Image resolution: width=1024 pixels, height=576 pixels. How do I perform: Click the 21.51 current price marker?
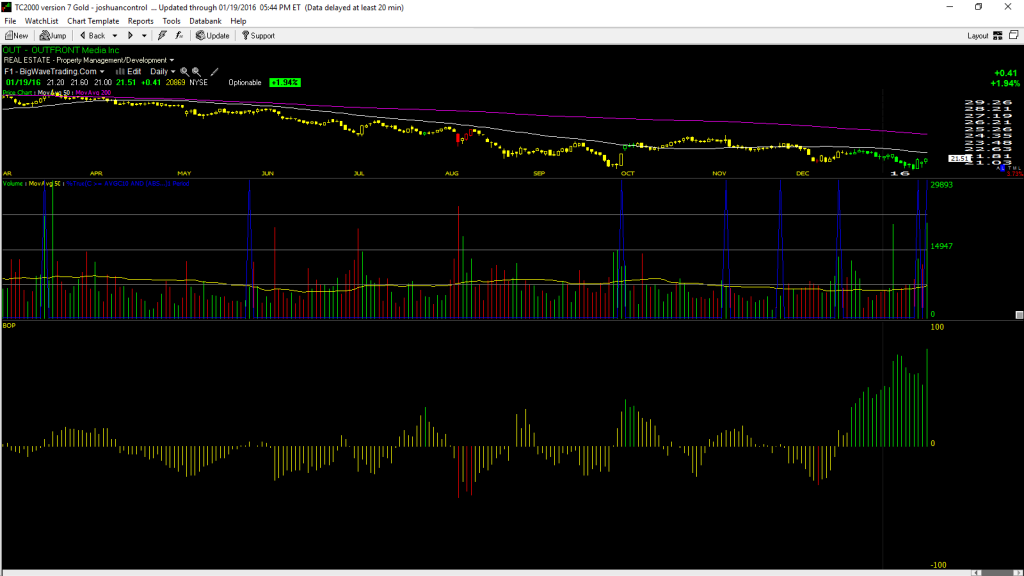click(x=959, y=159)
